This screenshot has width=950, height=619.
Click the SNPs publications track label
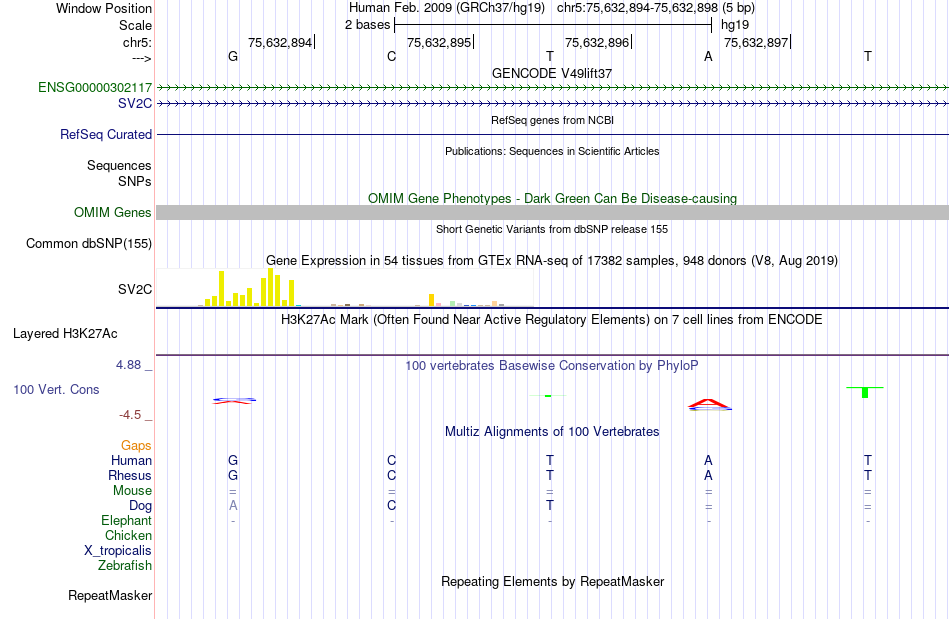coord(135,181)
